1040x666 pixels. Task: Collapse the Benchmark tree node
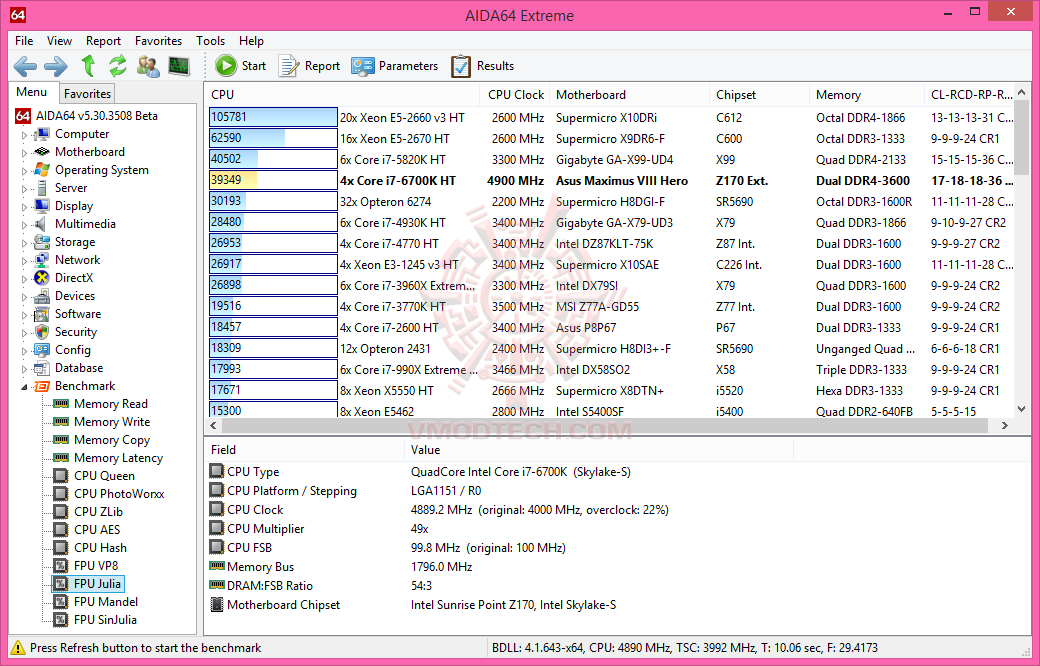click(25, 387)
